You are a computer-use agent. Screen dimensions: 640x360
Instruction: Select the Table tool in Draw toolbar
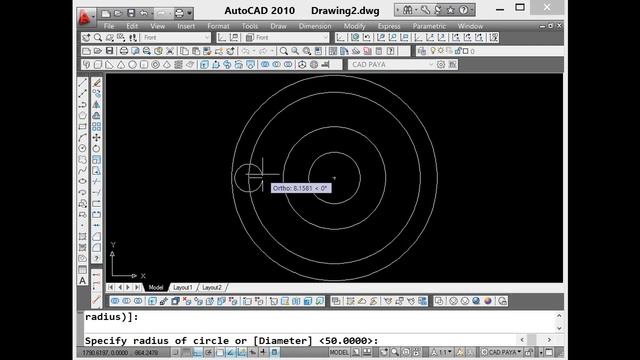(x=82, y=270)
